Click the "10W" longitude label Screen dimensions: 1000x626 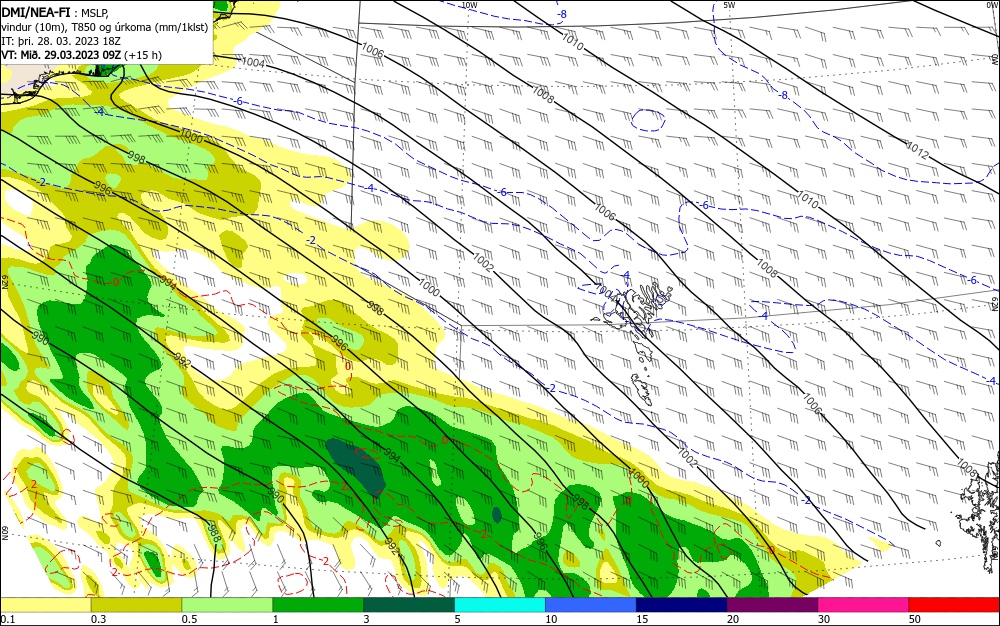click(x=469, y=5)
